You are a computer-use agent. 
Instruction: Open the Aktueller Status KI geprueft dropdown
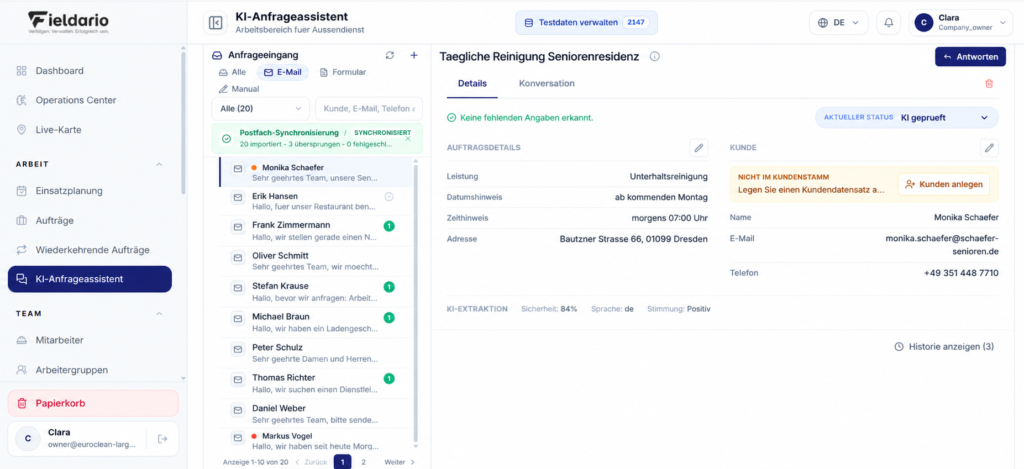[906, 118]
